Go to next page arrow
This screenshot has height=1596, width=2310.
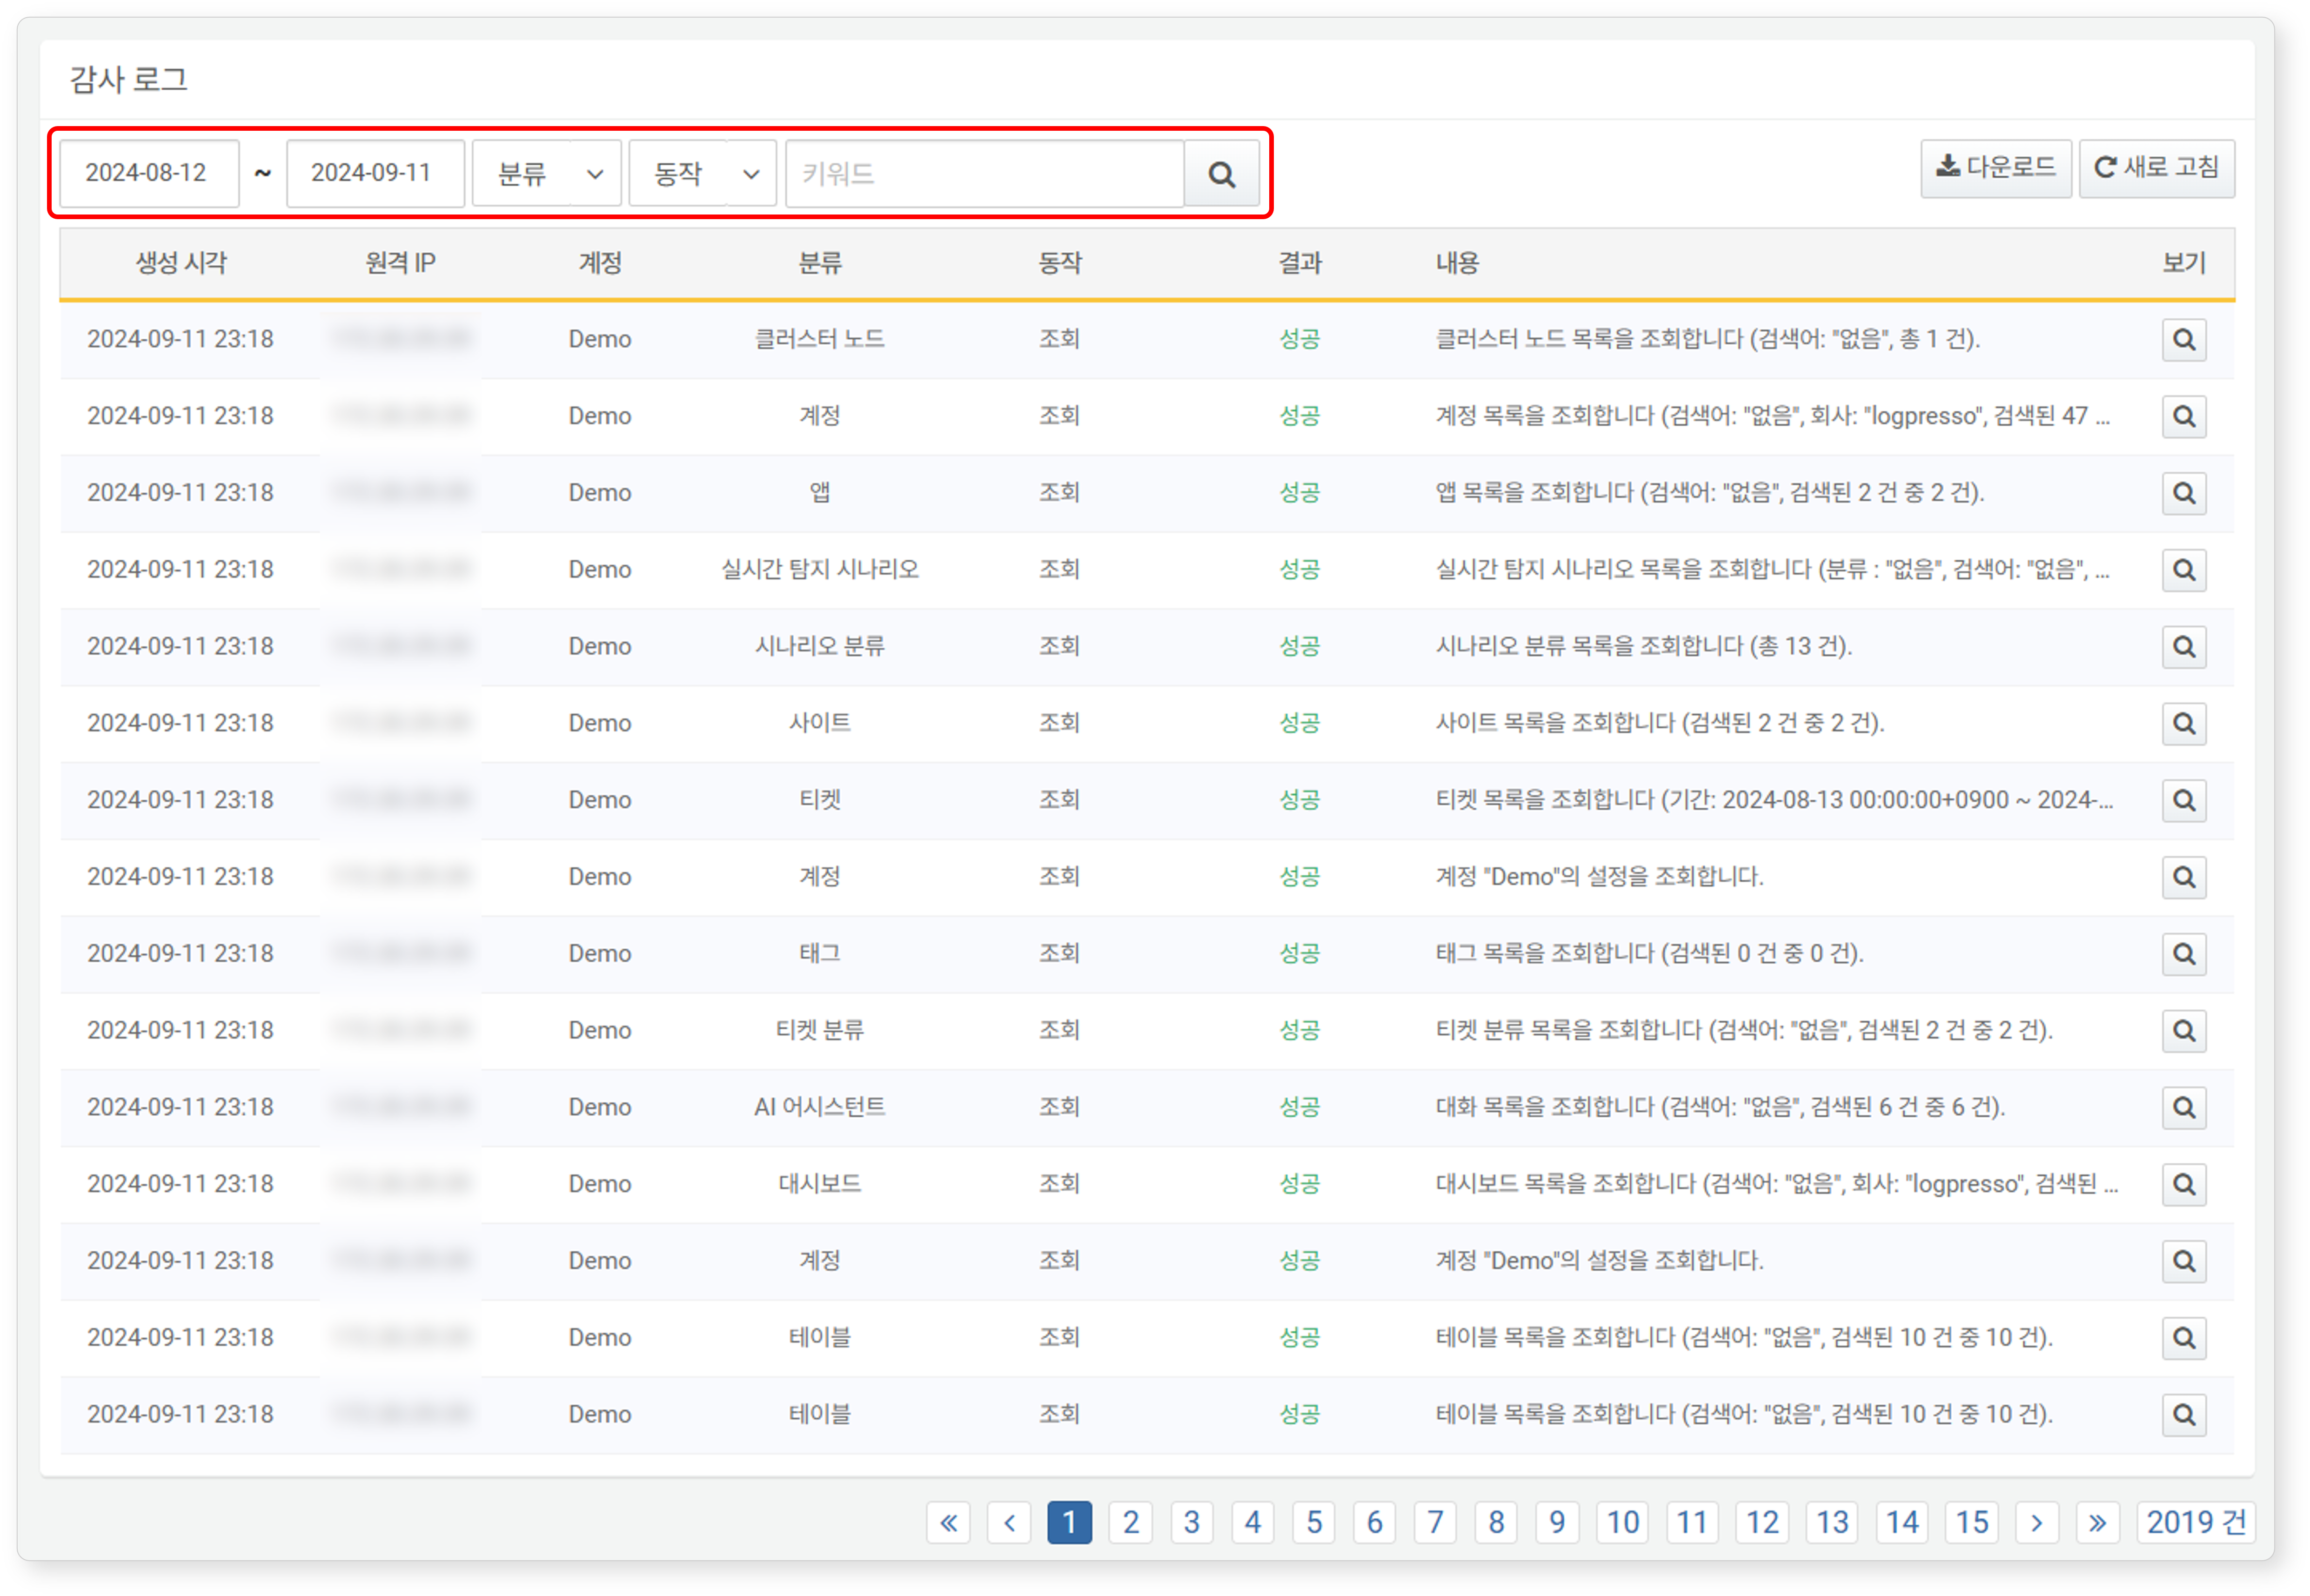click(x=2036, y=1522)
